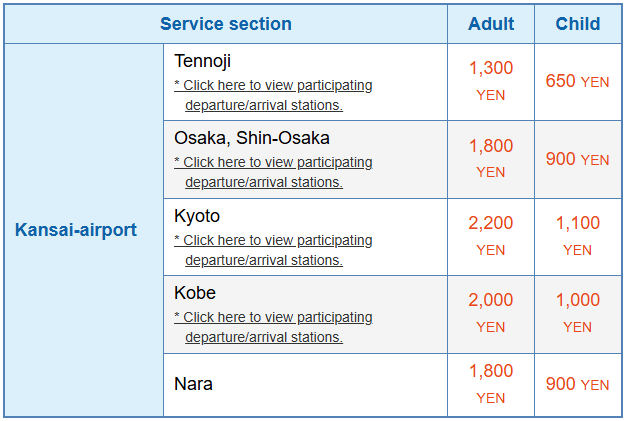Click the Tennoji child fare 650 YEN
Screen dimensions: 626x421
(x=578, y=81)
